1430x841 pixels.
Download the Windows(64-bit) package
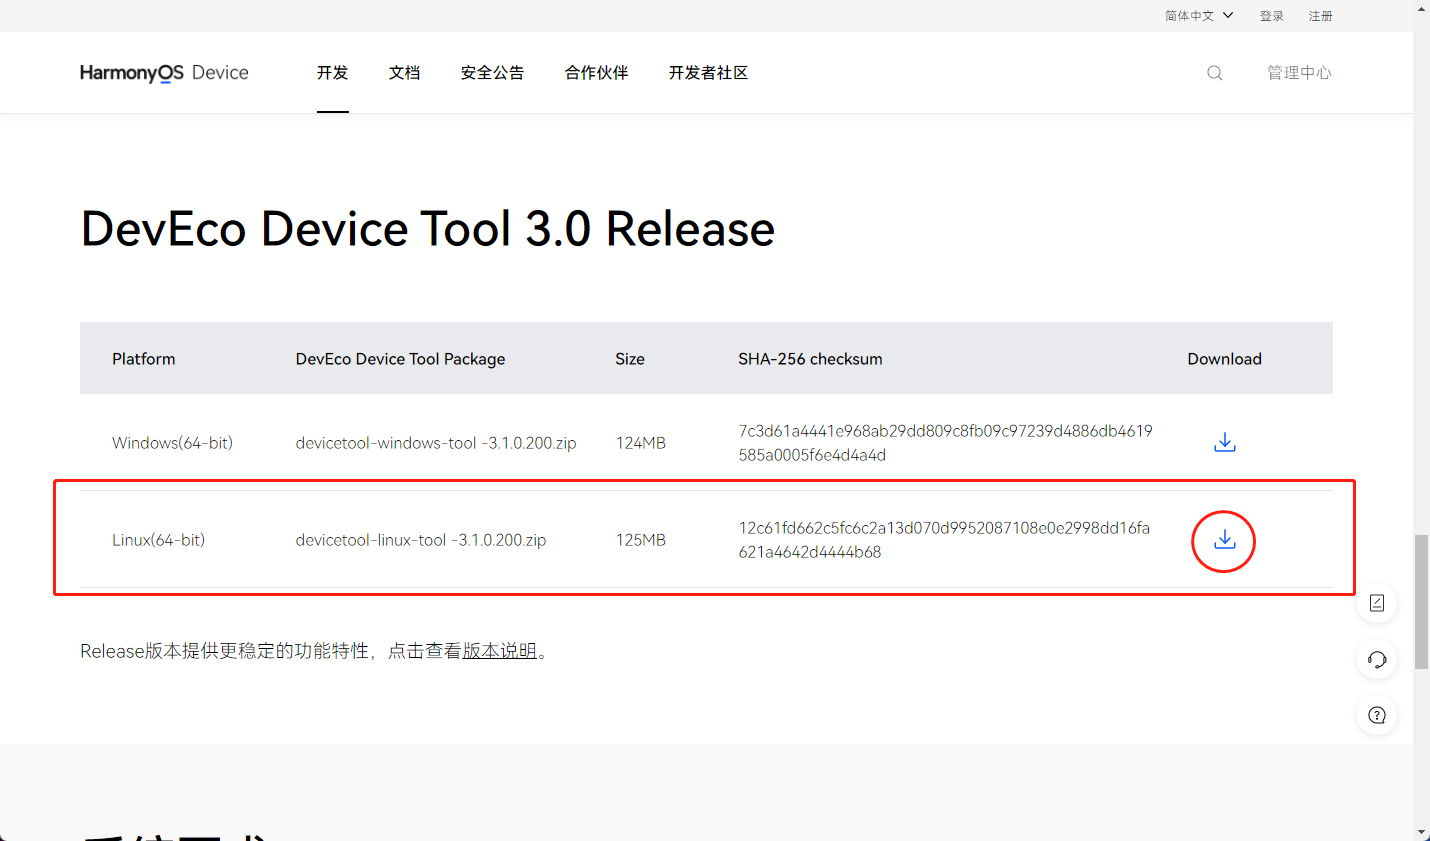pos(1224,442)
